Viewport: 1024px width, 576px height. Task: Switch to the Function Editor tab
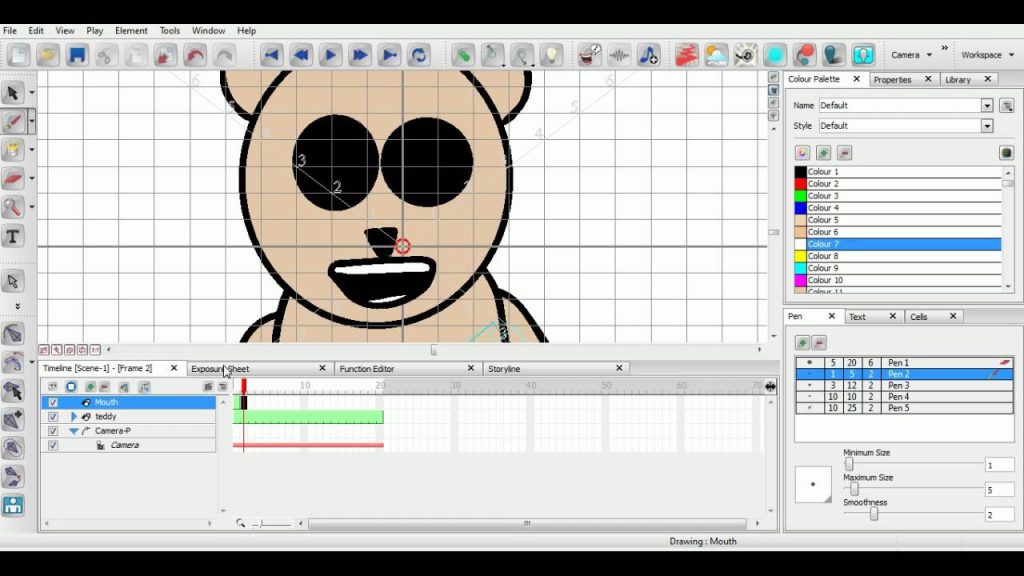367,369
